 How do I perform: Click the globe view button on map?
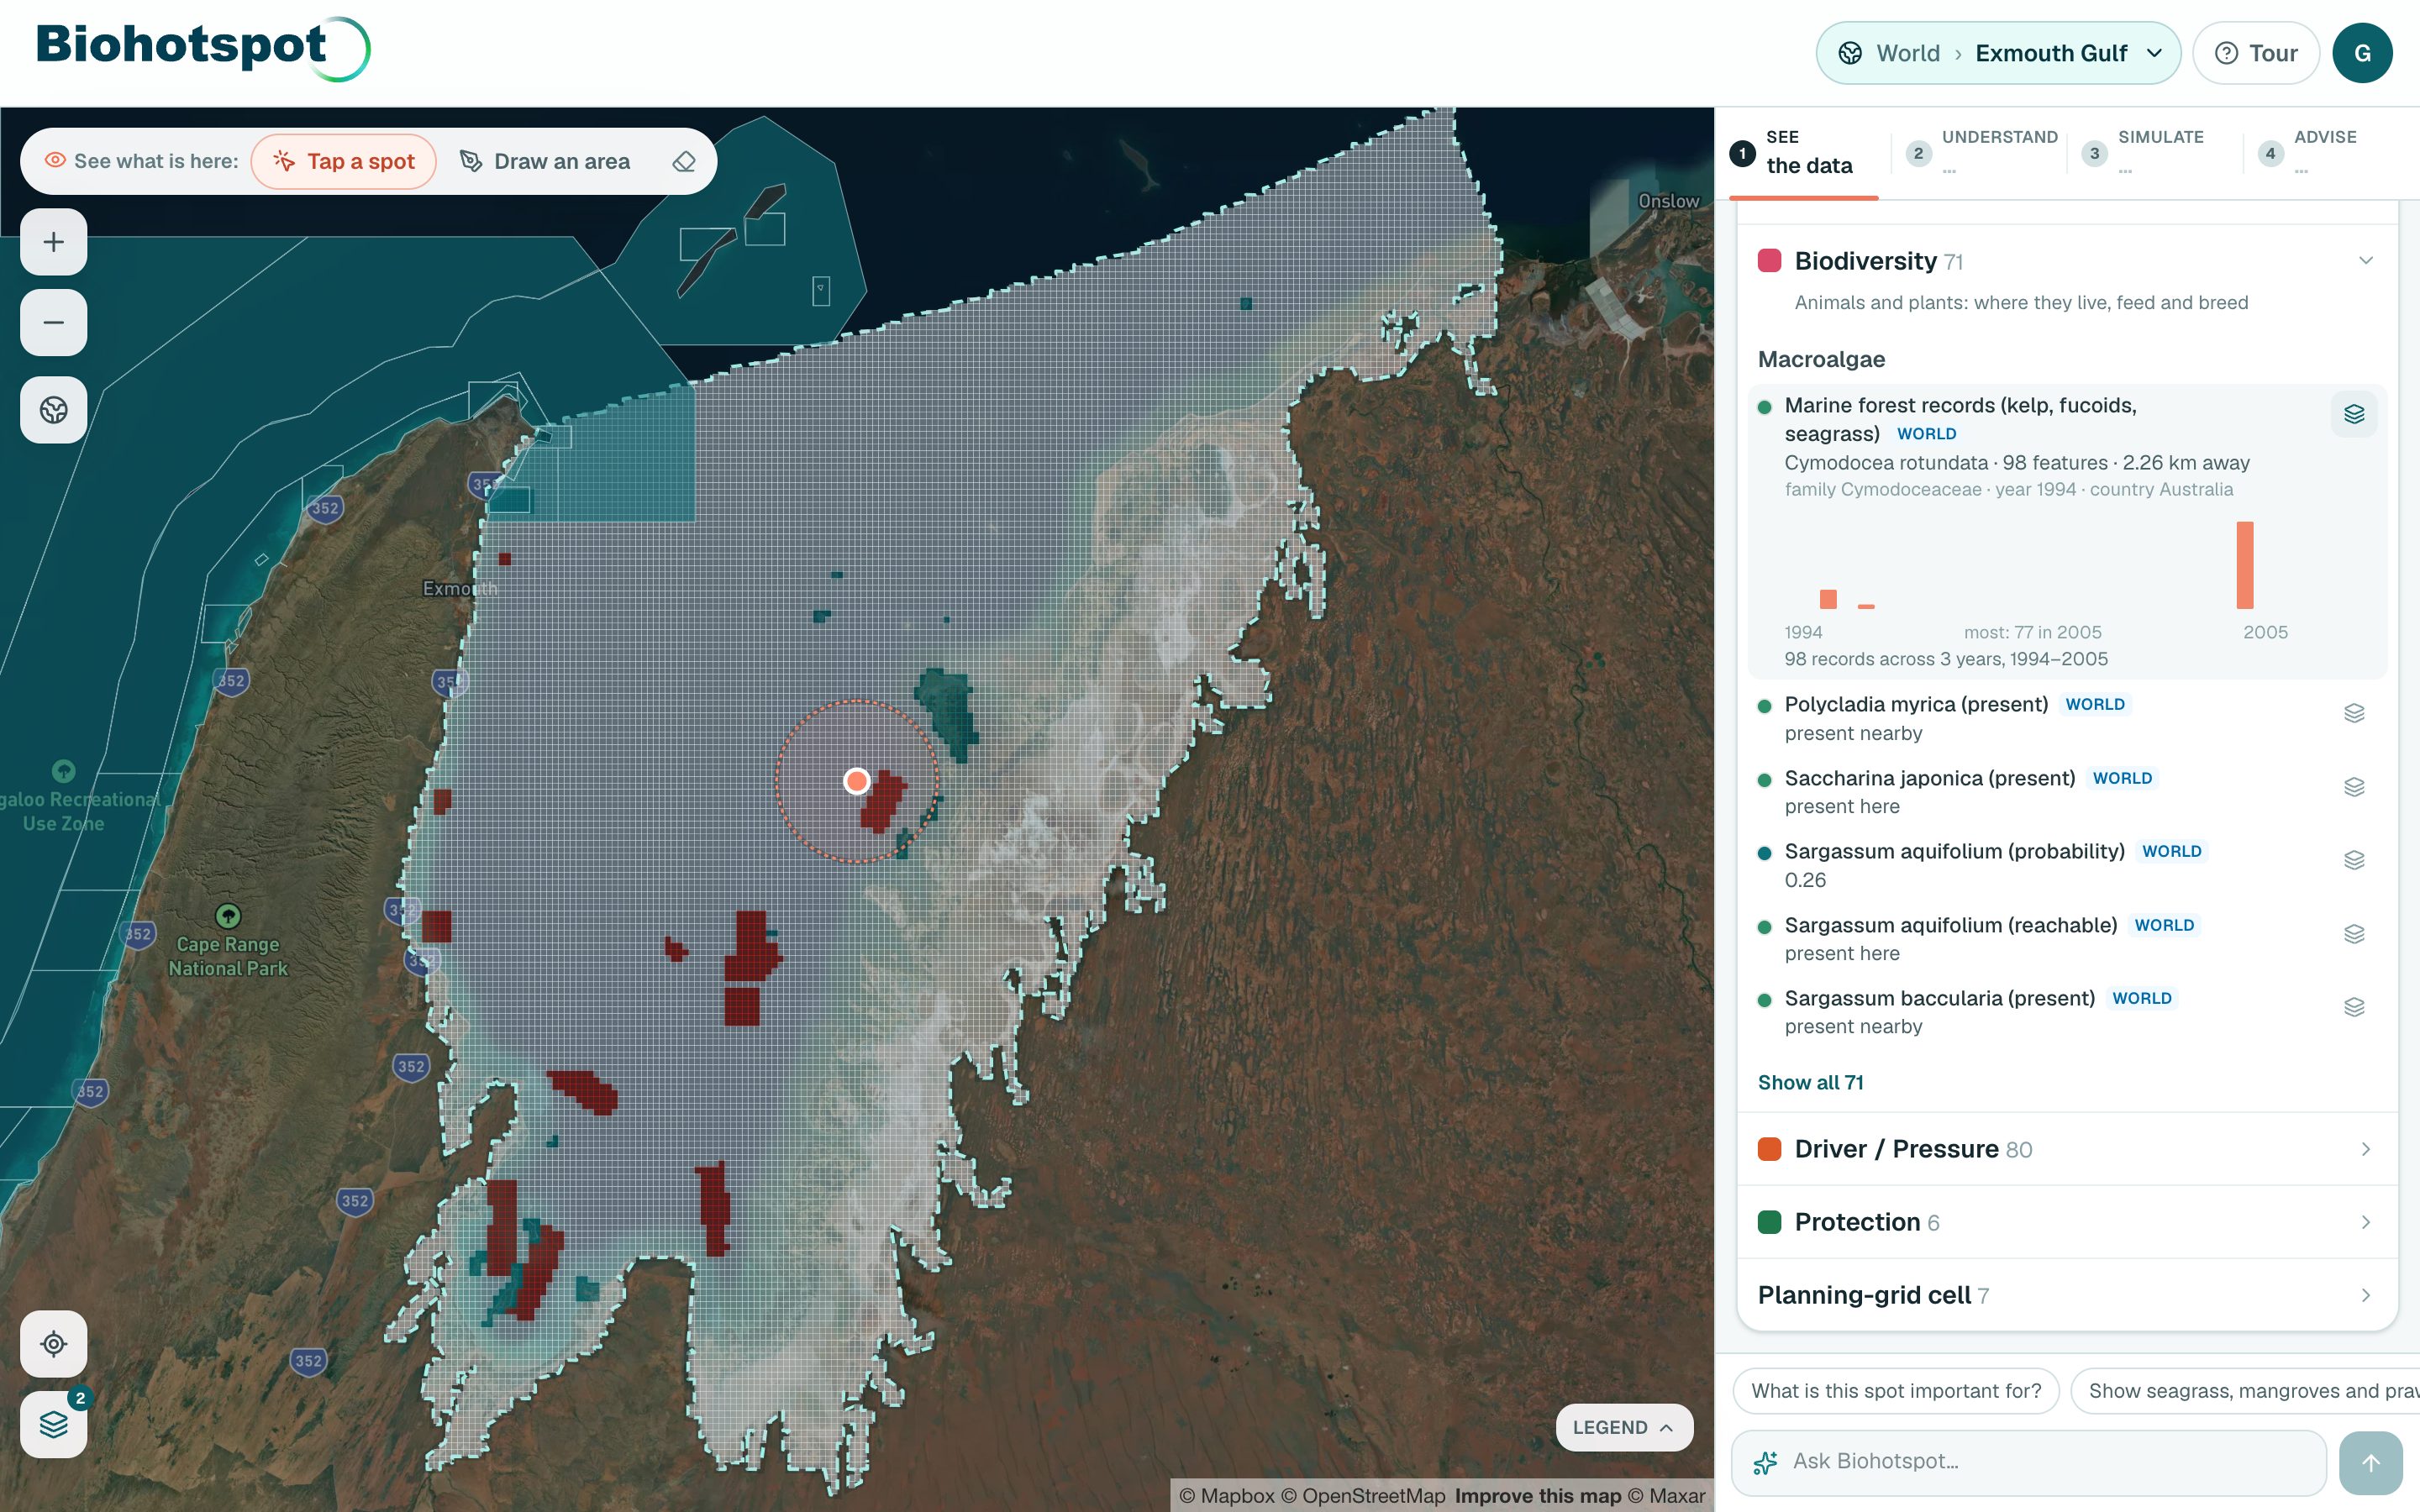pos(54,410)
